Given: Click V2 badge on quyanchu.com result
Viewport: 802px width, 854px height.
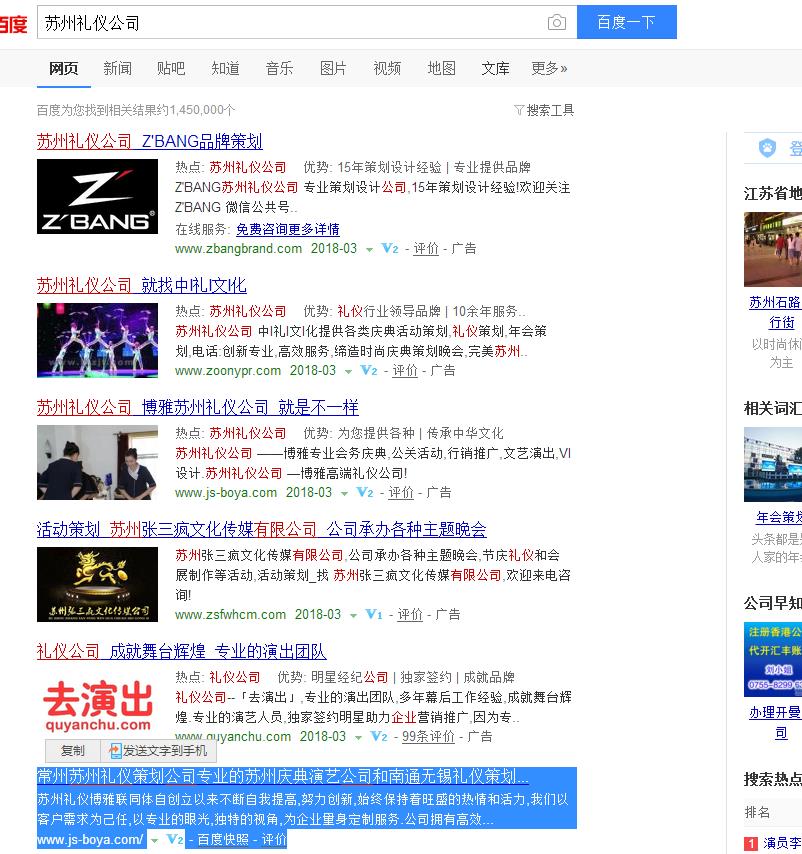Looking at the screenshot, I should 379,736.
